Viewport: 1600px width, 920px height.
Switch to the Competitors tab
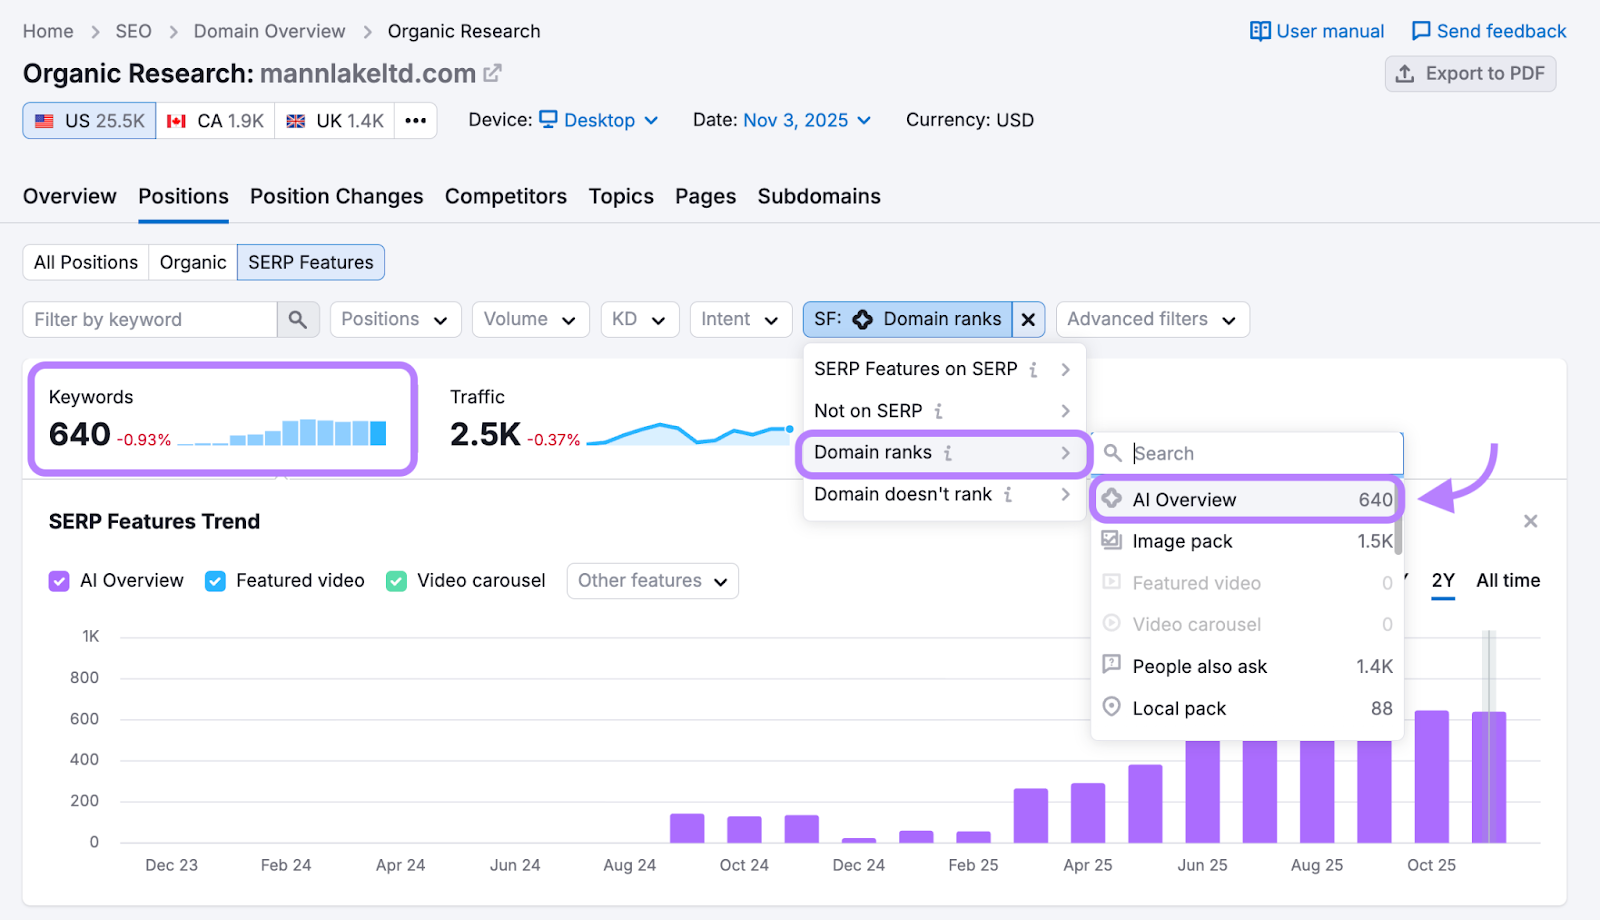pyautogui.click(x=506, y=196)
